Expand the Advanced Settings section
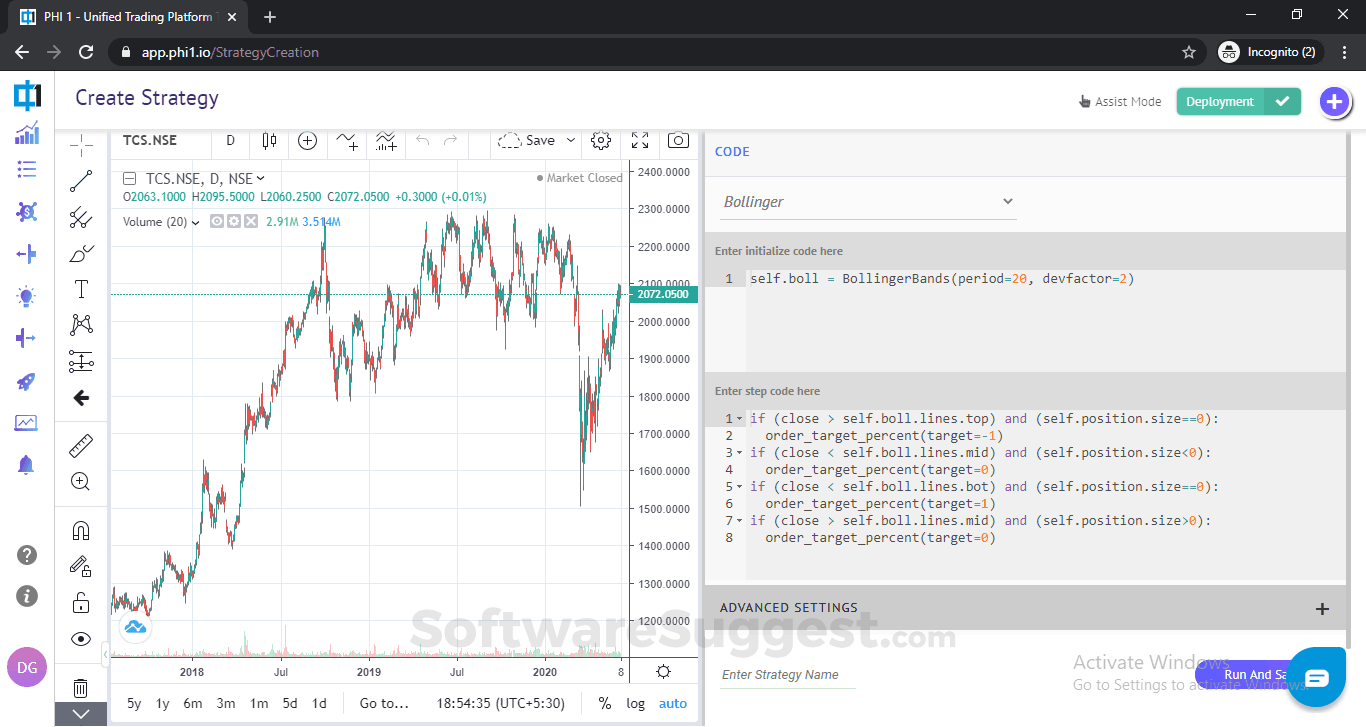 coord(1322,608)
